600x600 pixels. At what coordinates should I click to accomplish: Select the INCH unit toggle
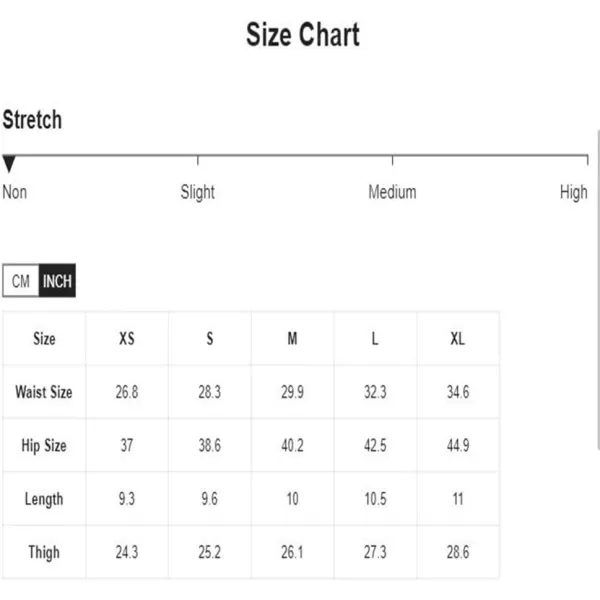(x=57, y=280)
